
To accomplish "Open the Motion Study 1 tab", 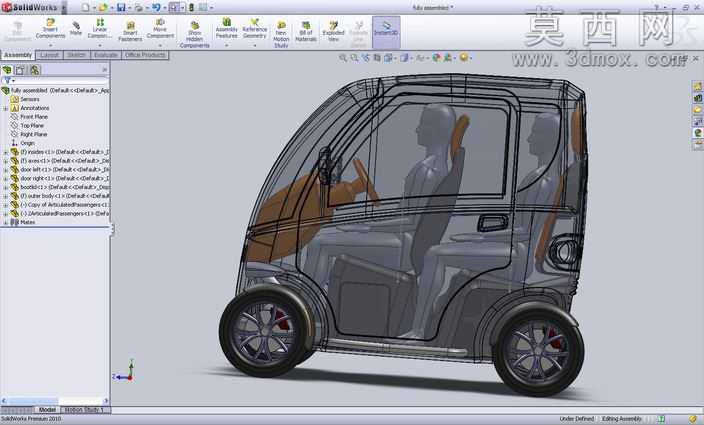I will click(84, 410).
